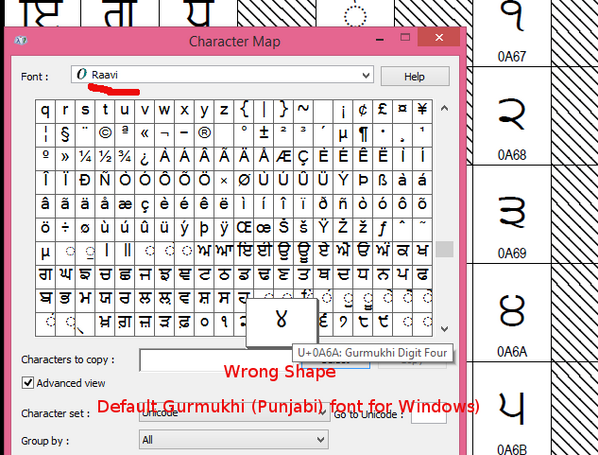Click code 0A67 in the background chart
This screenshot has height=455, width=598.
pyautogui.click(x=511, y=56)
